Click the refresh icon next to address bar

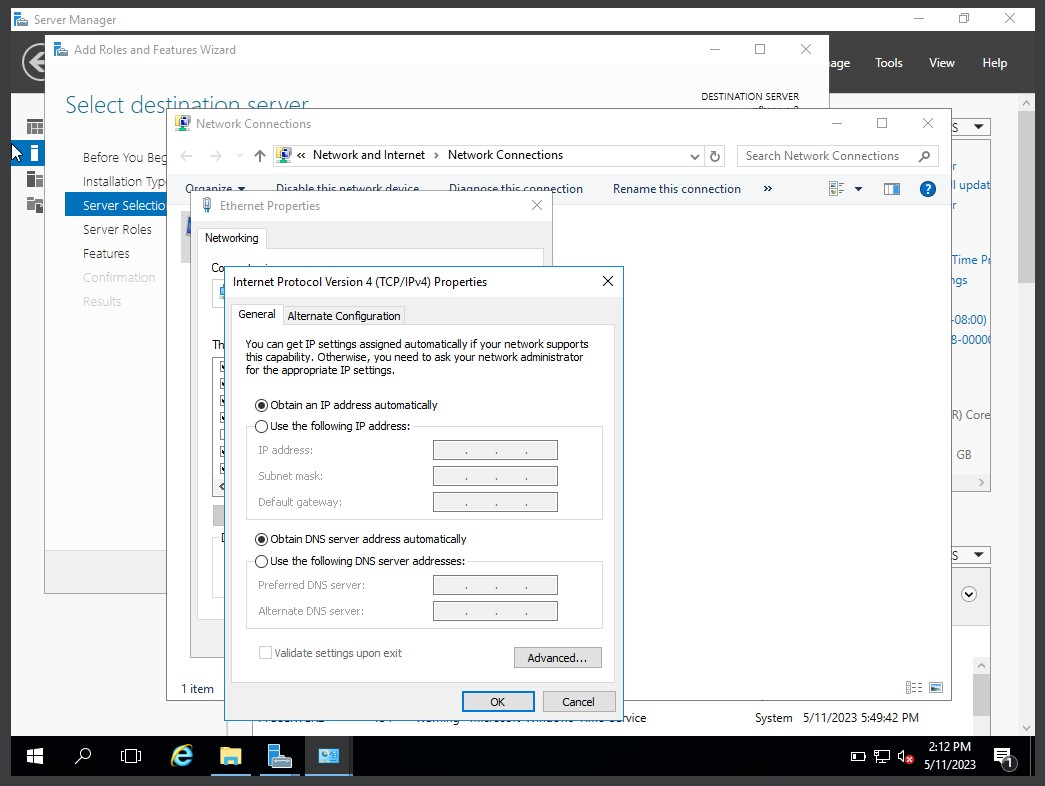714,156
